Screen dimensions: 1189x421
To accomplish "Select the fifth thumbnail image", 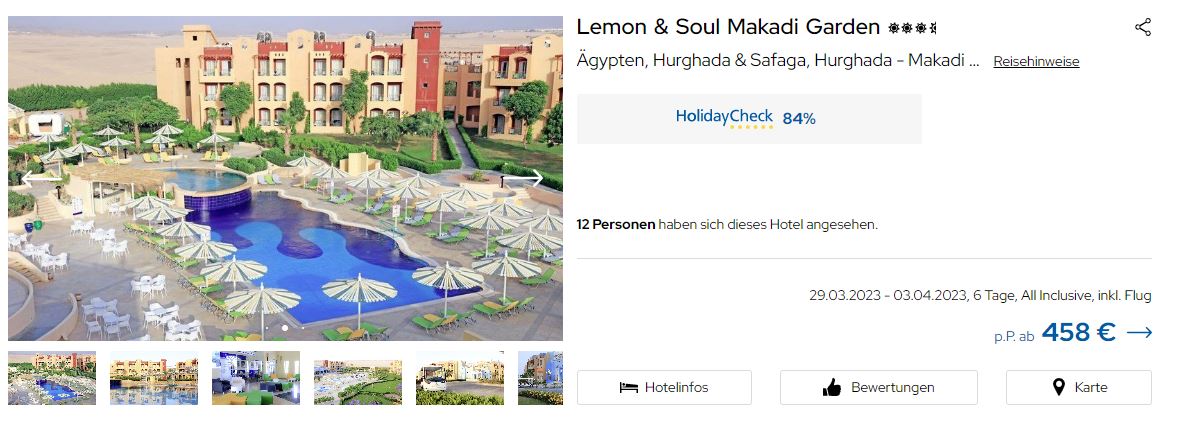I will point(460,378).
